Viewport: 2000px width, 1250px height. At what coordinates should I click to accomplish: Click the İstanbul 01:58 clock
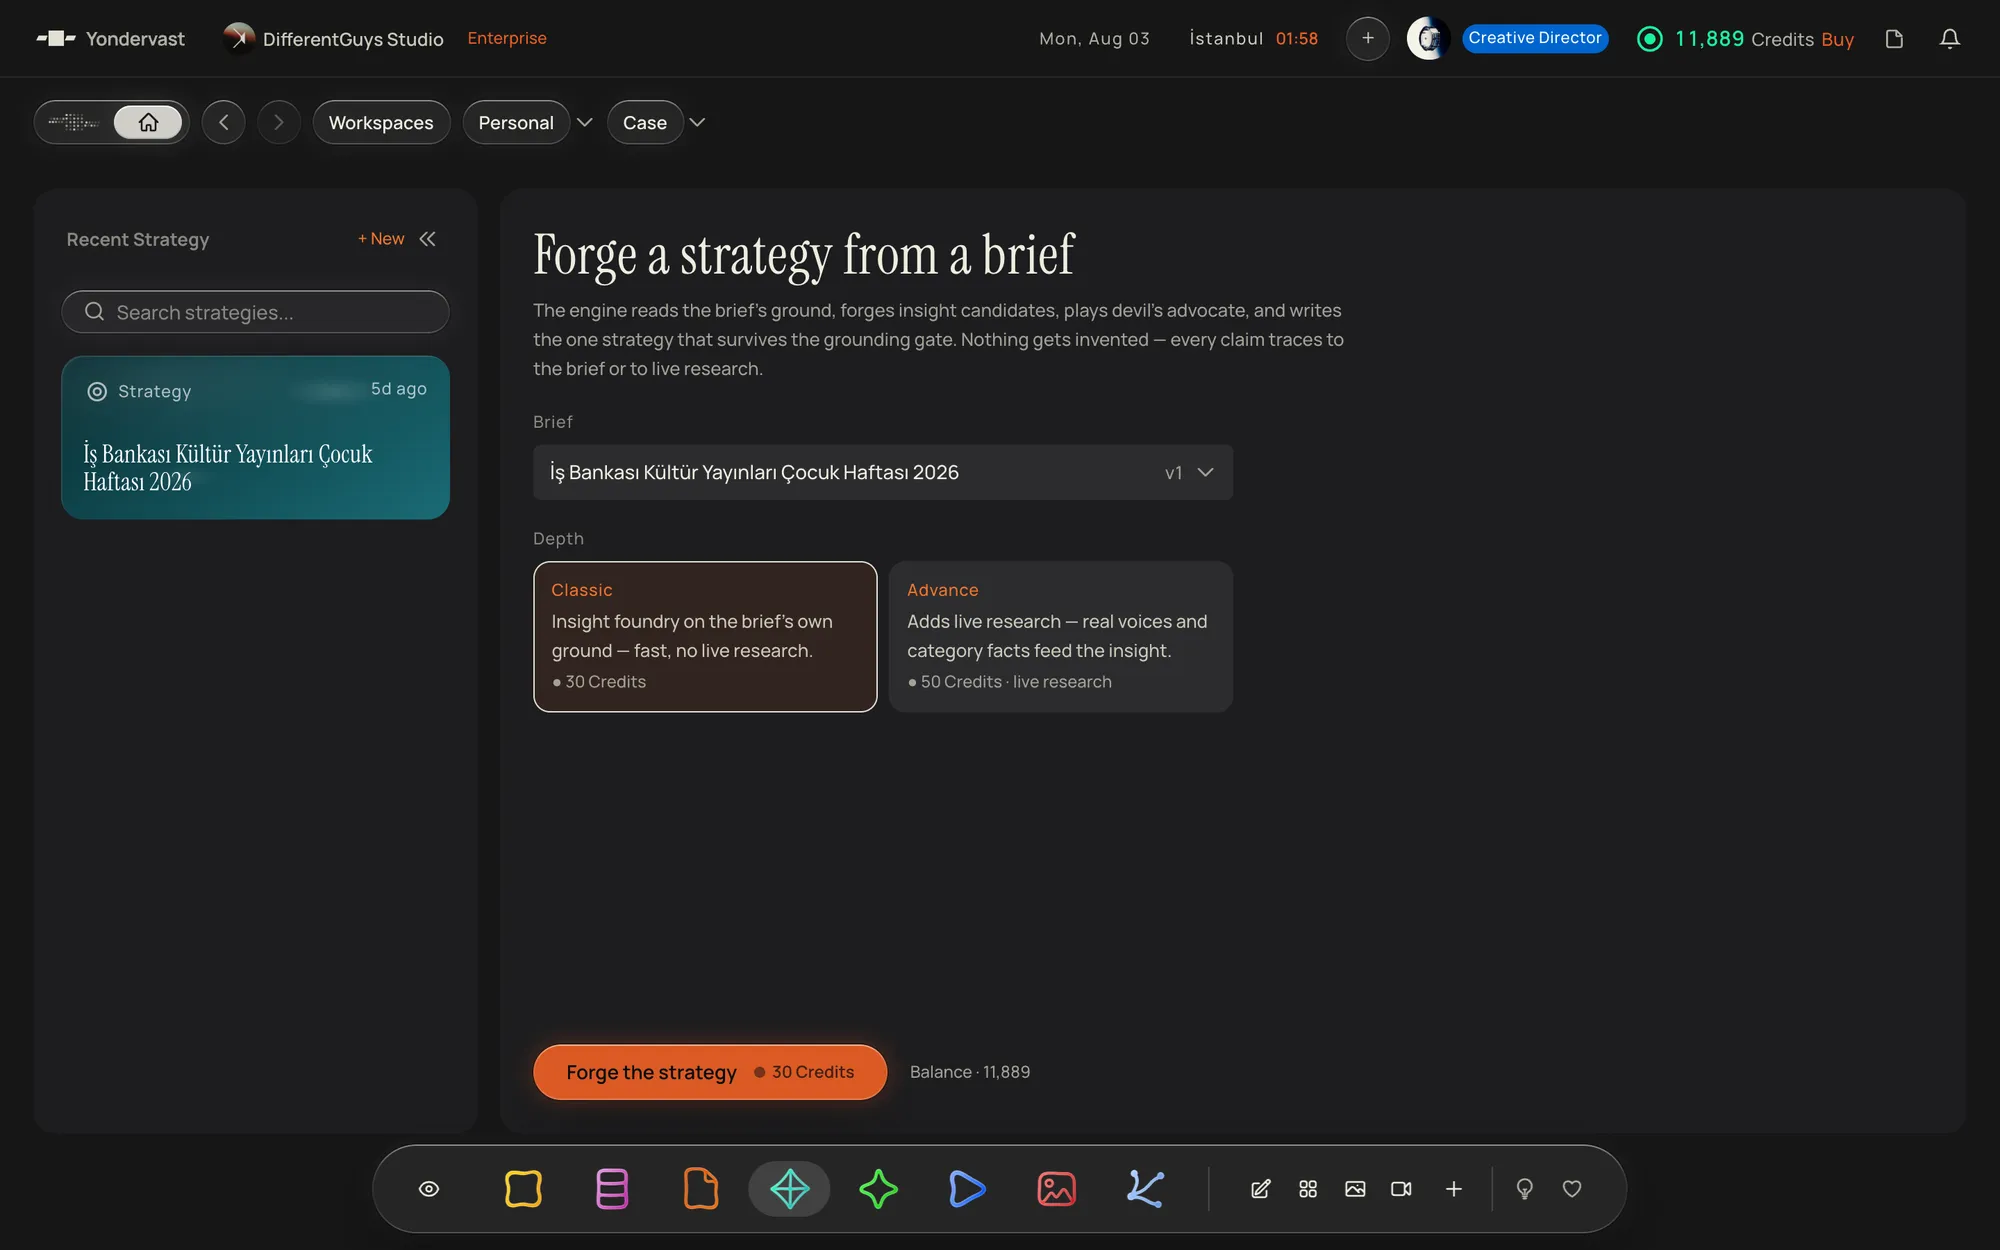1253,38
